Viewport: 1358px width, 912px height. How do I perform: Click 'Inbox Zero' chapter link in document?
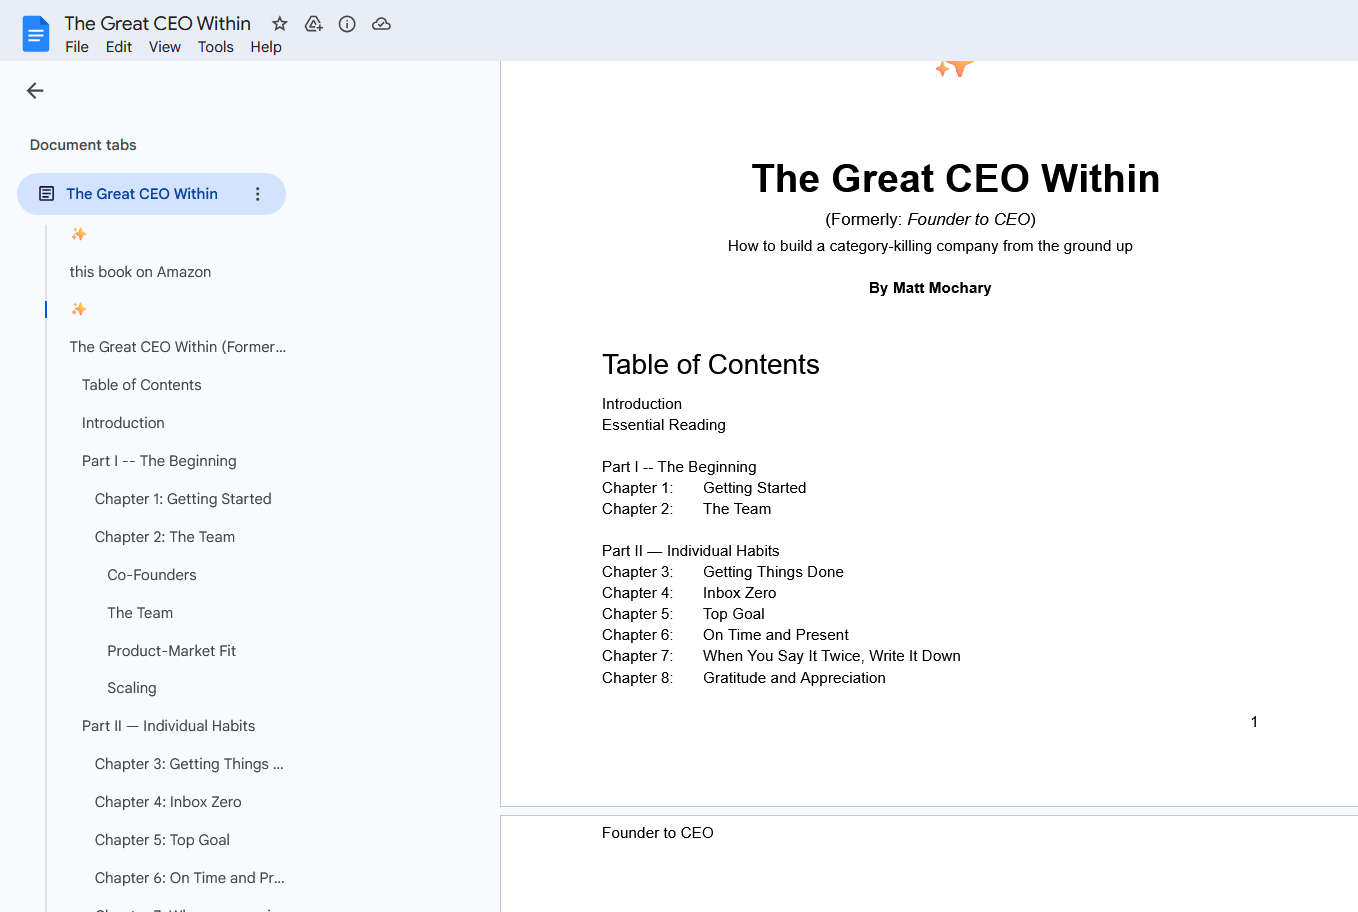coord(739,593)
